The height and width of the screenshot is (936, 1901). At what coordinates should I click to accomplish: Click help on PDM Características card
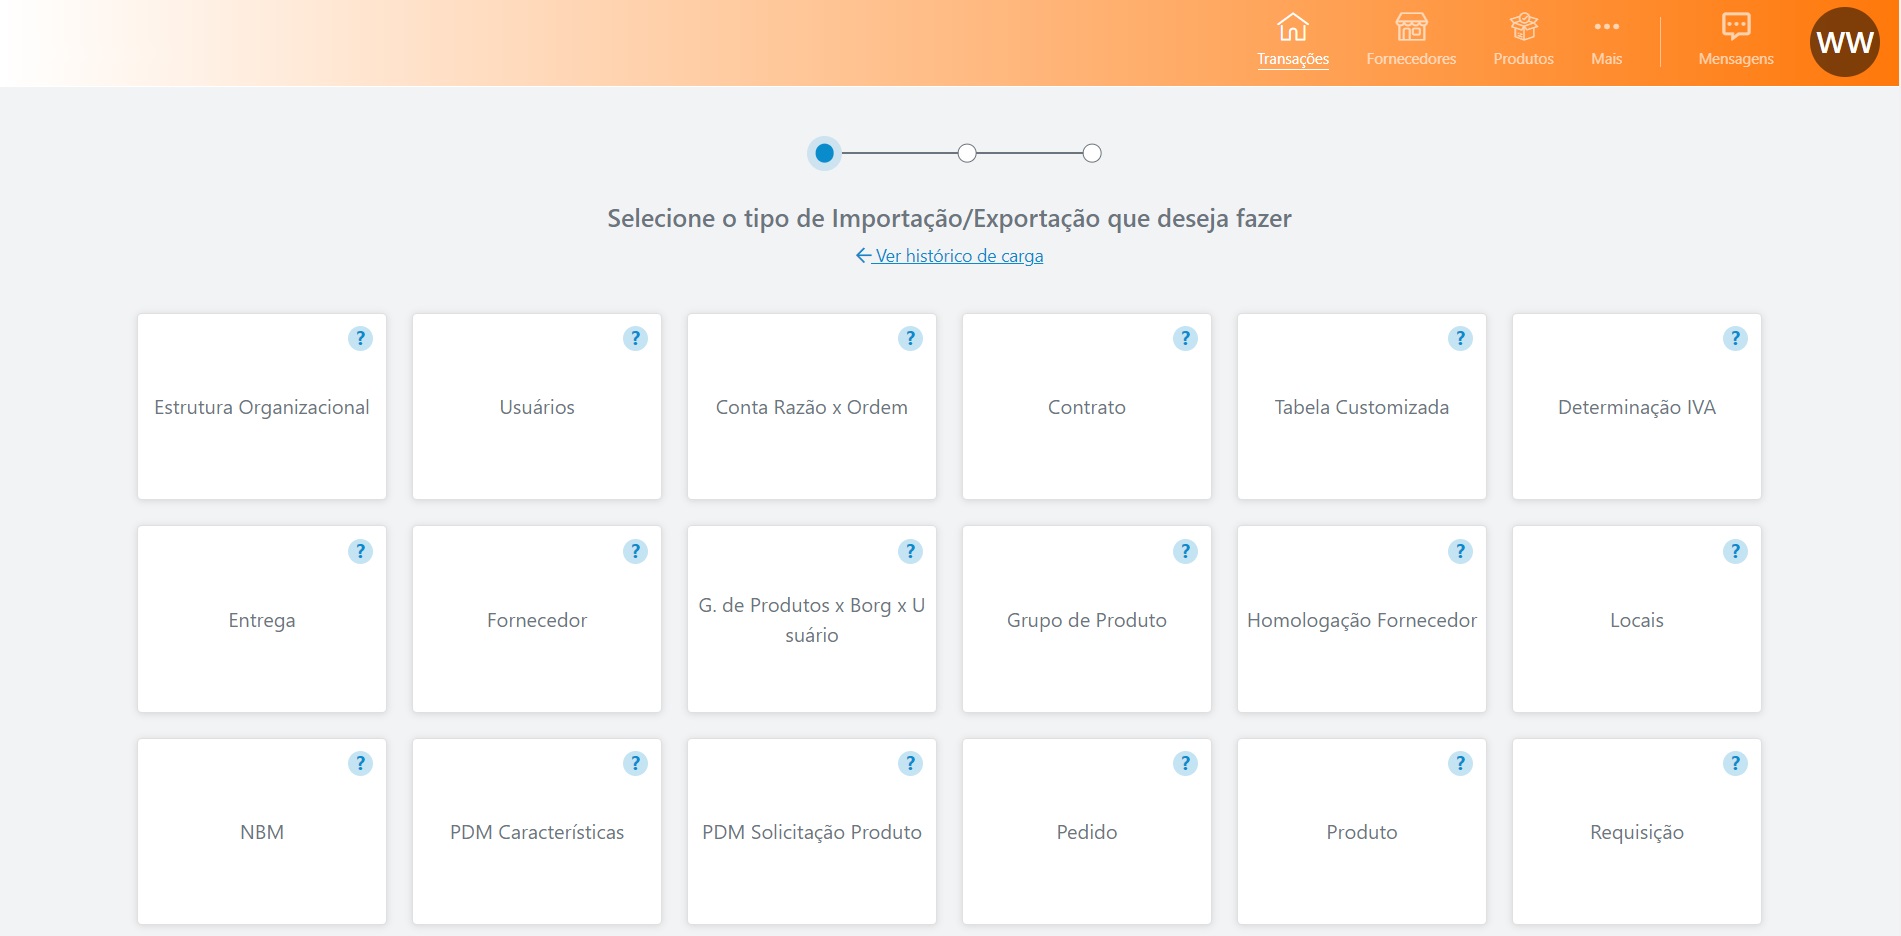point(635,764)
